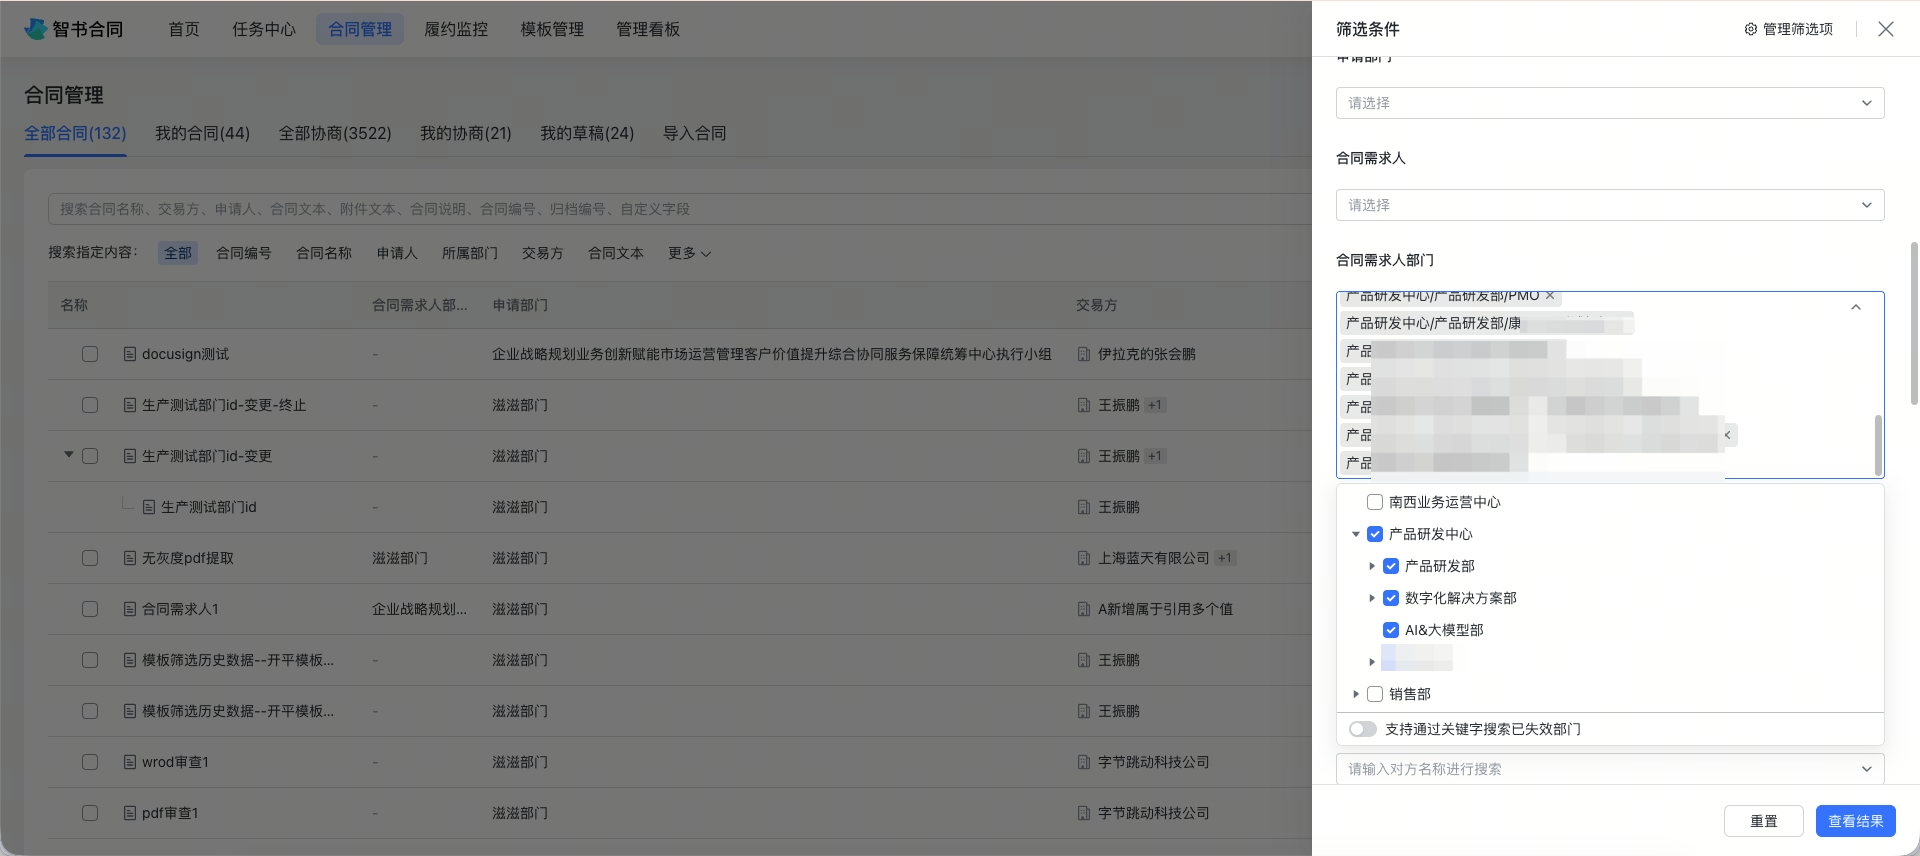
Task: Select checkbox for 生产测试部门id-变更-终止 row
Action: pyautogui.click(x=90, y=405)
